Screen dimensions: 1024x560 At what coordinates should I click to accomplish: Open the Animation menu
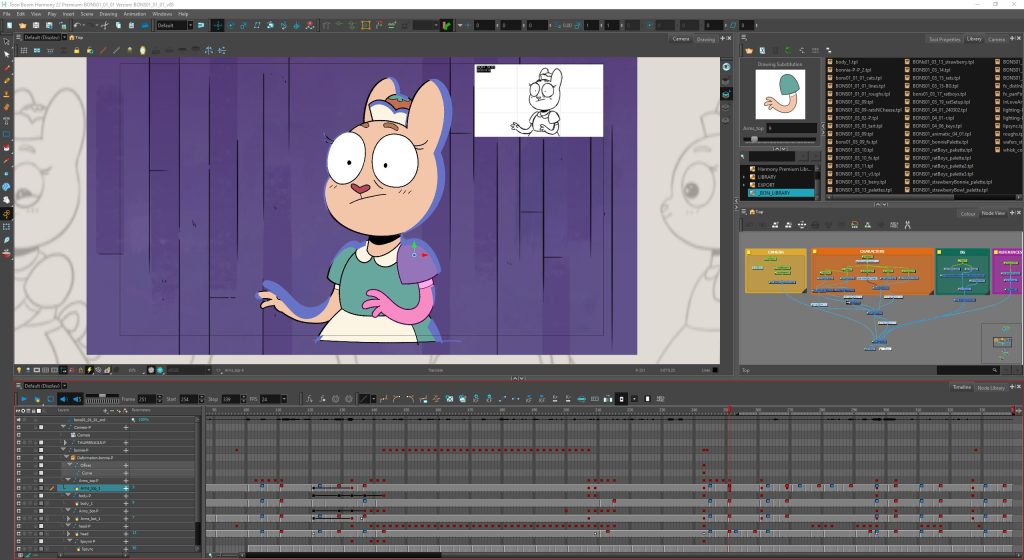[135, 14]
